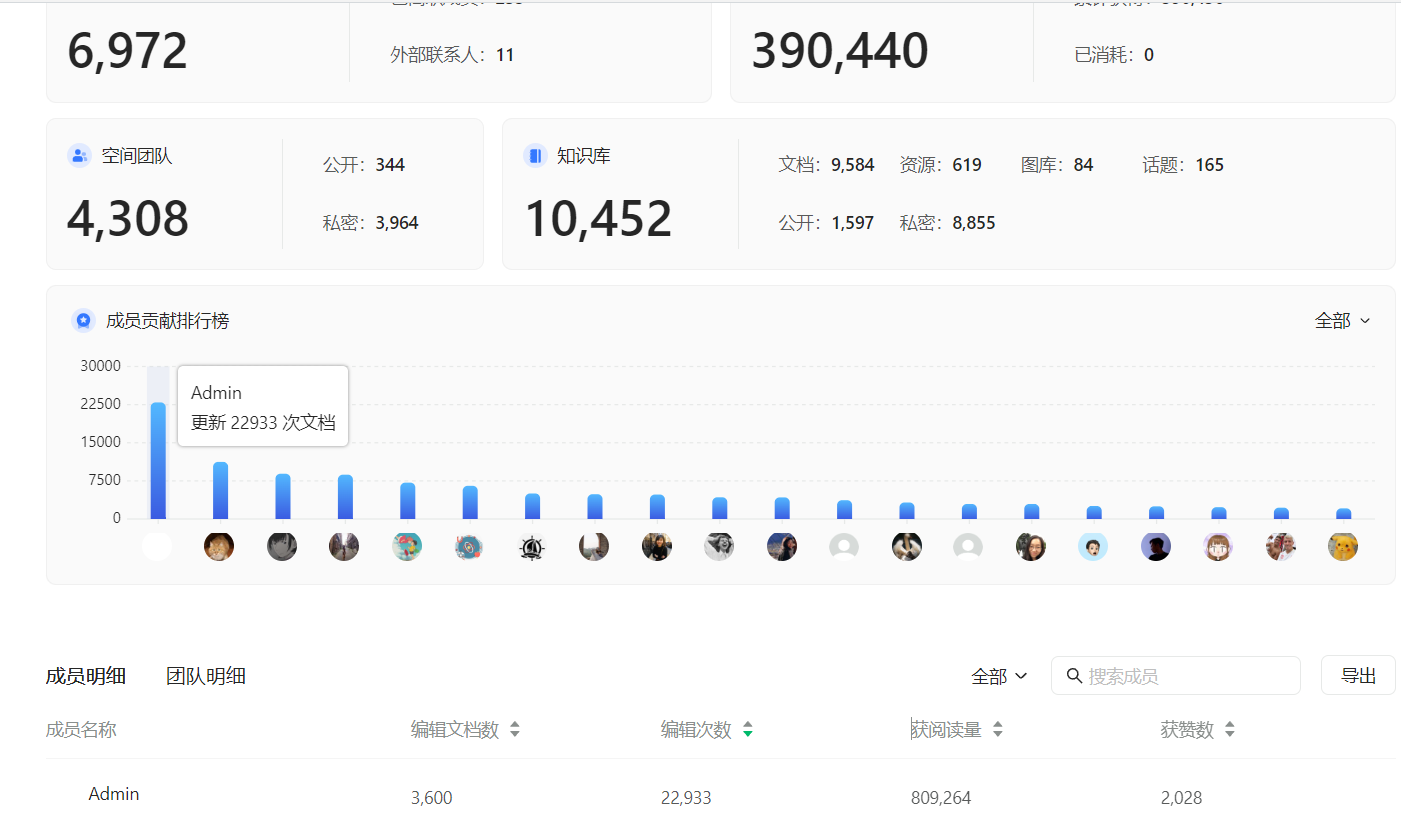The width and height of the screenshot is (1401, 820).
Task: Sort by 获赞数 column arrows
Action: (x=1229, y=730)
